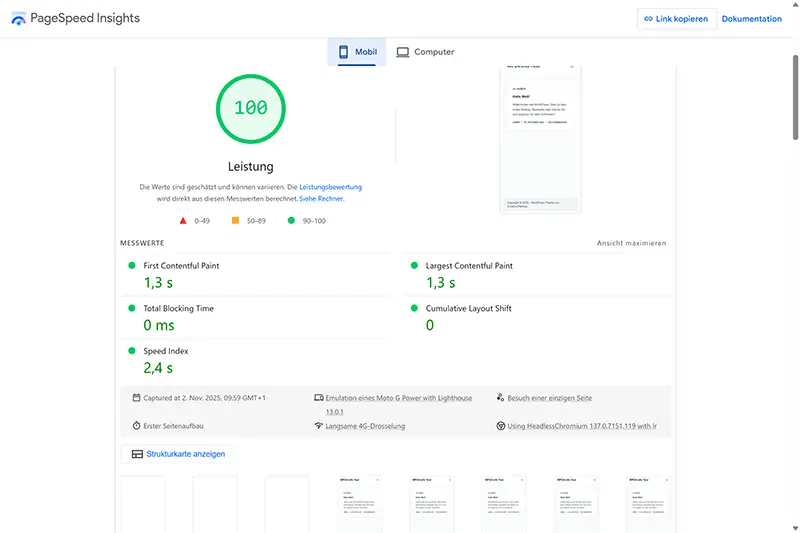Click the scrollbar down arrow
Image resolution: width=800 pixels, height=533 pixels.
coord(795,528)
